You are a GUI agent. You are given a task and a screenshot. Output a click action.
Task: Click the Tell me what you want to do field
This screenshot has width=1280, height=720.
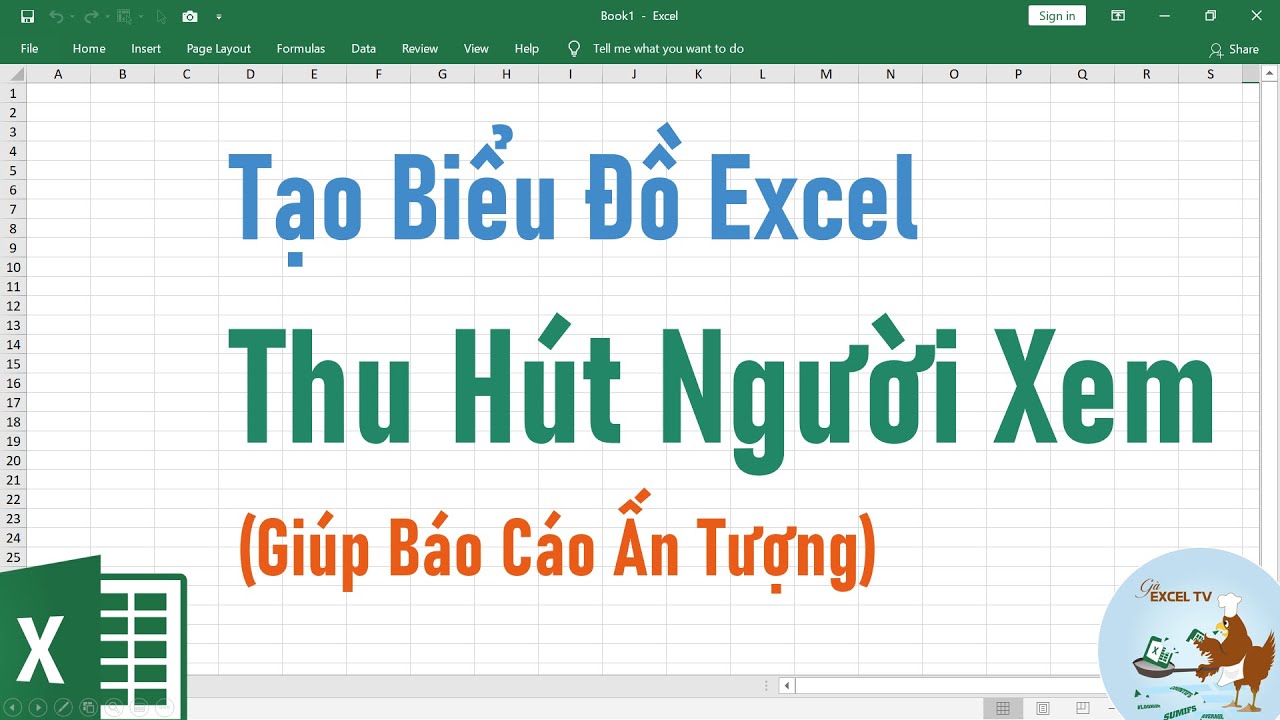tap(668, 49)
